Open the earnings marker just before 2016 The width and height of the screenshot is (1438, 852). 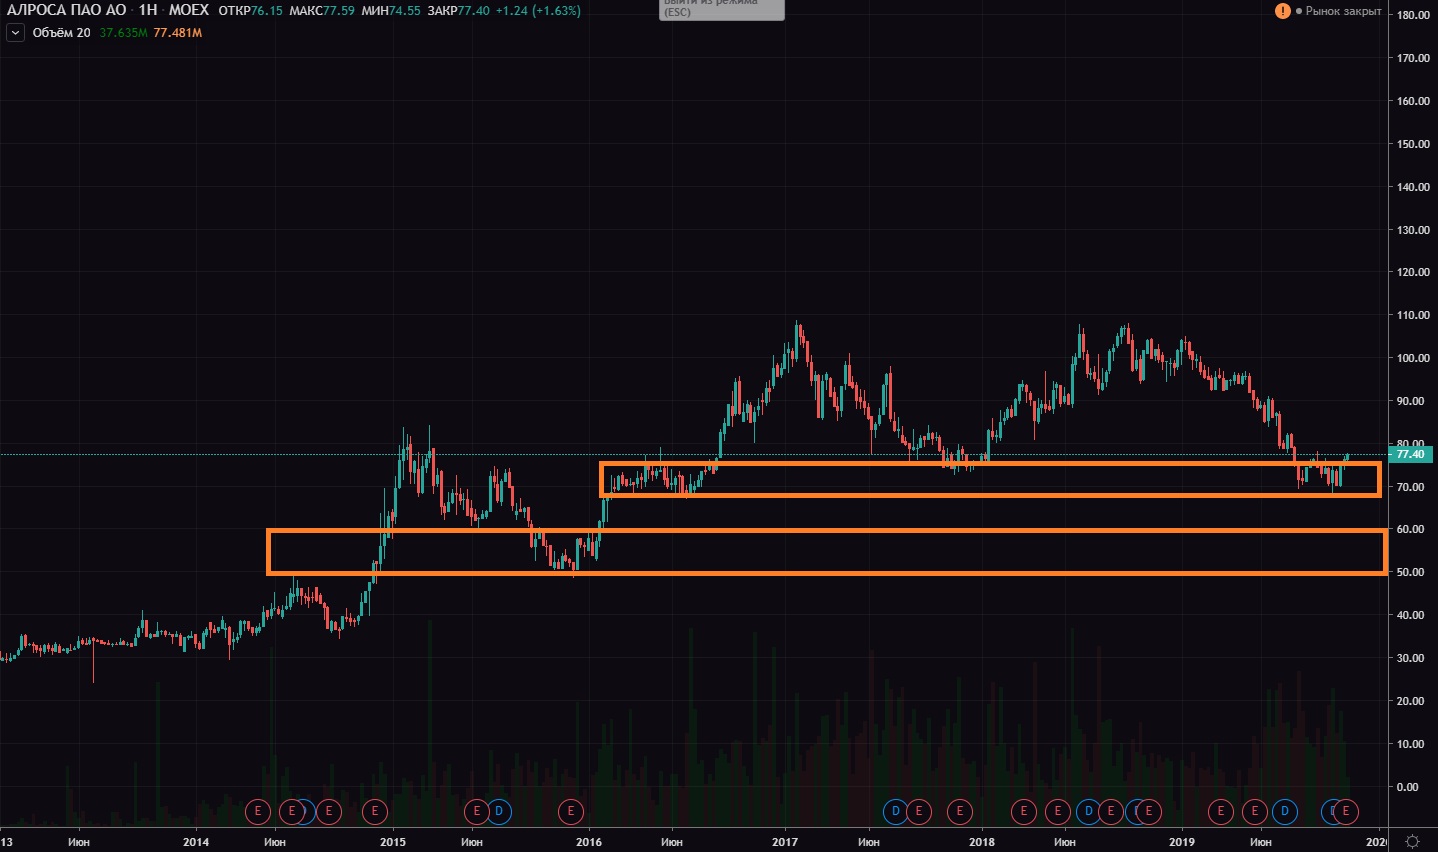(x=571, y=811)
